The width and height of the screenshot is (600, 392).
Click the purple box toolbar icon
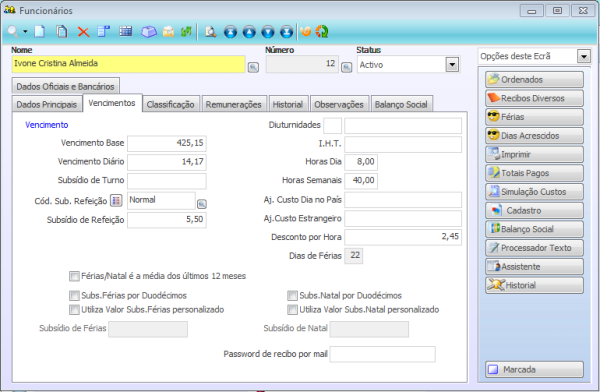tap(148, 32)
